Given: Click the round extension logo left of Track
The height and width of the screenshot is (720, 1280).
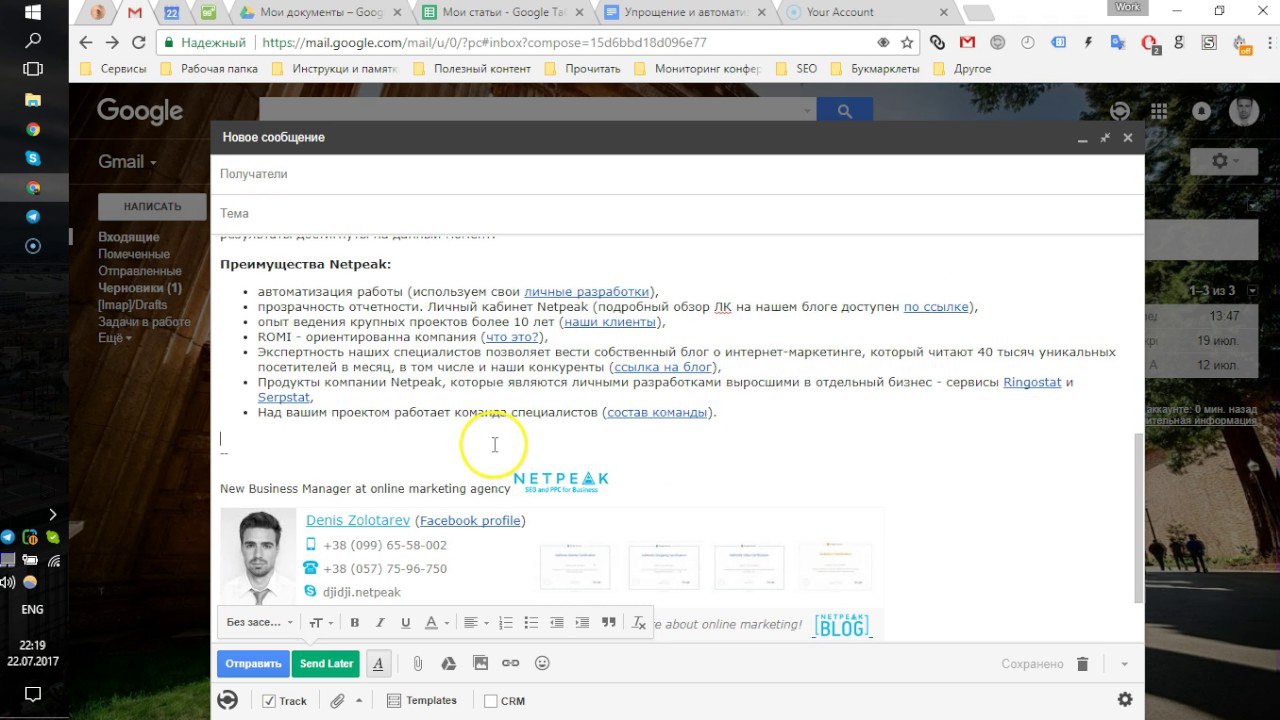Looking at the screenshot, I should click(228, 700).
